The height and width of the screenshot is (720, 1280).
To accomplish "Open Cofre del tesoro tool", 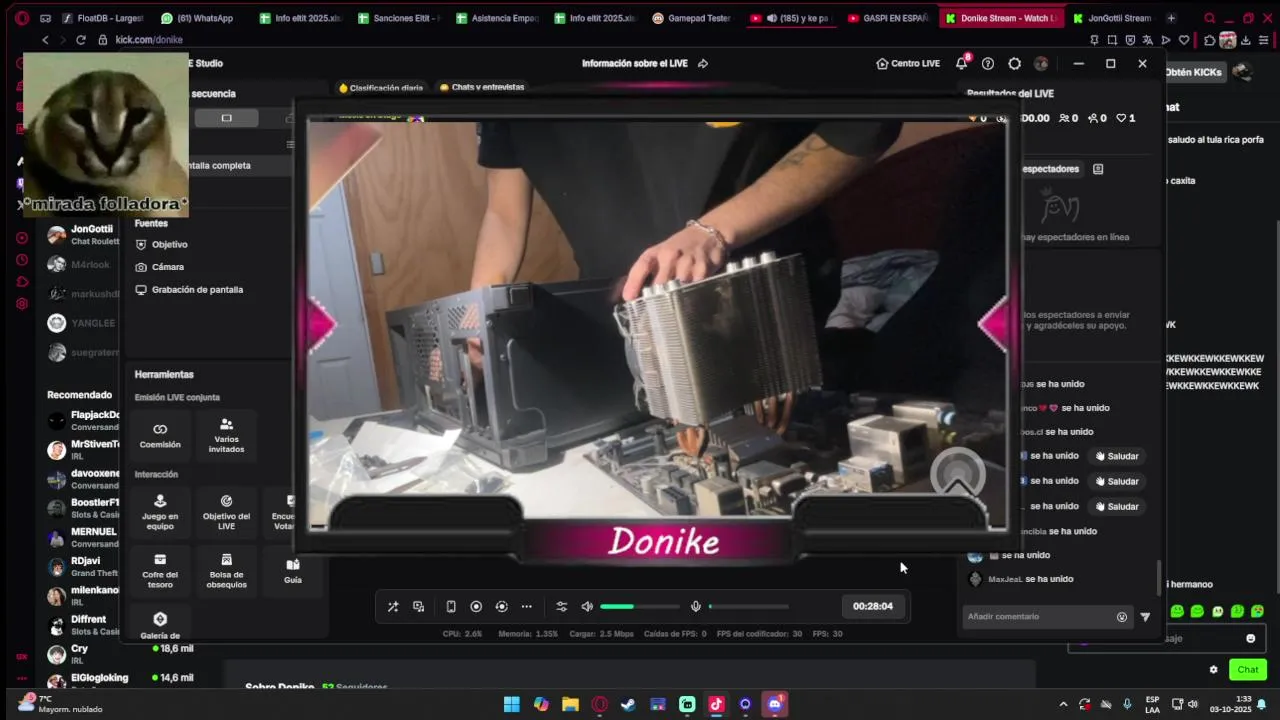I will (160, 571).
